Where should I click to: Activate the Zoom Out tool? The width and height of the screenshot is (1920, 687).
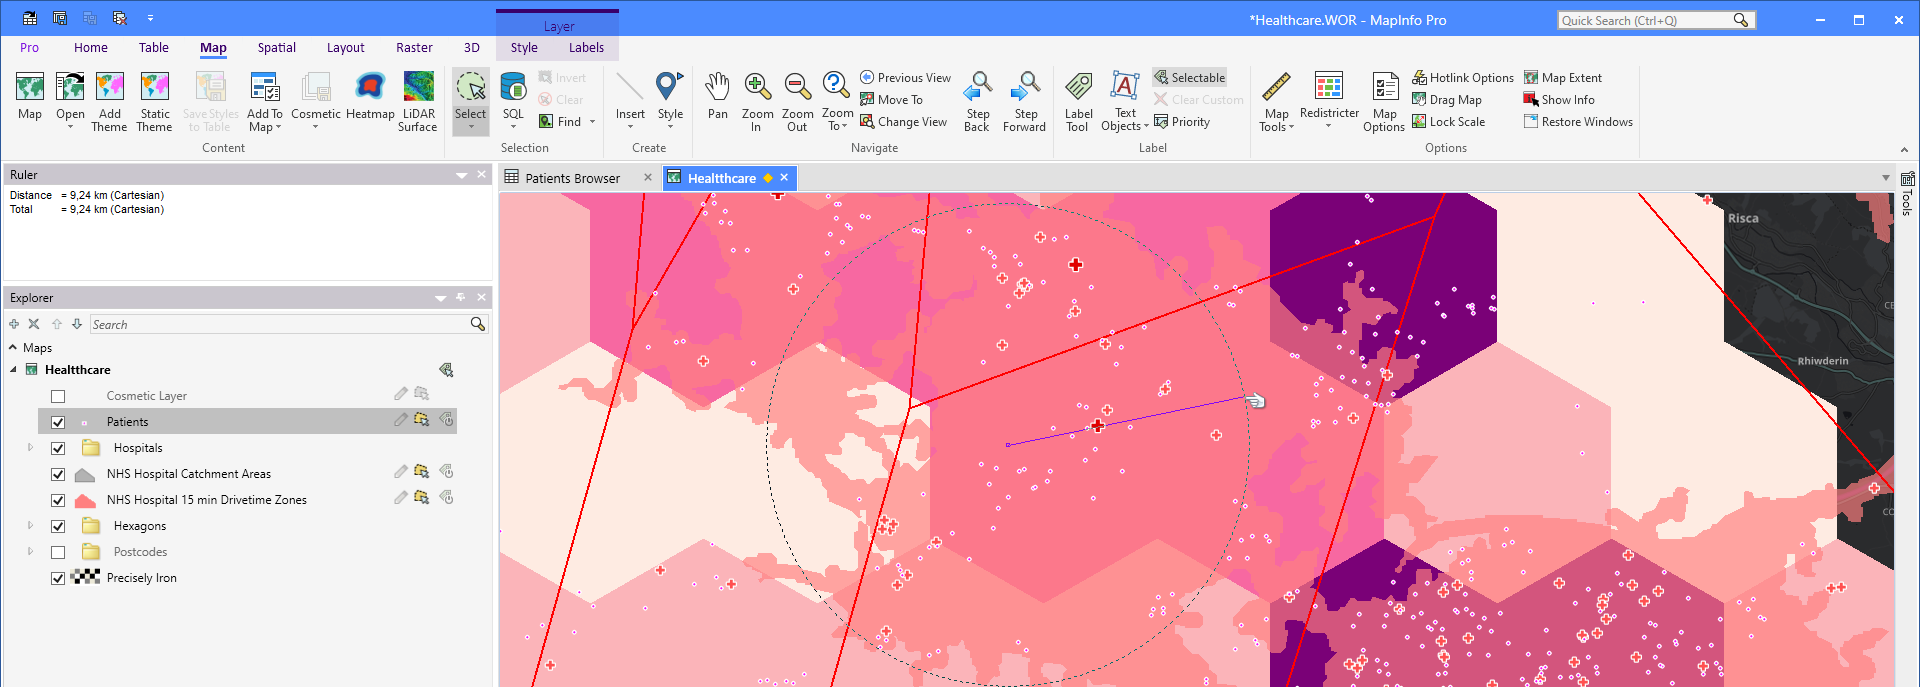(797, 102)
